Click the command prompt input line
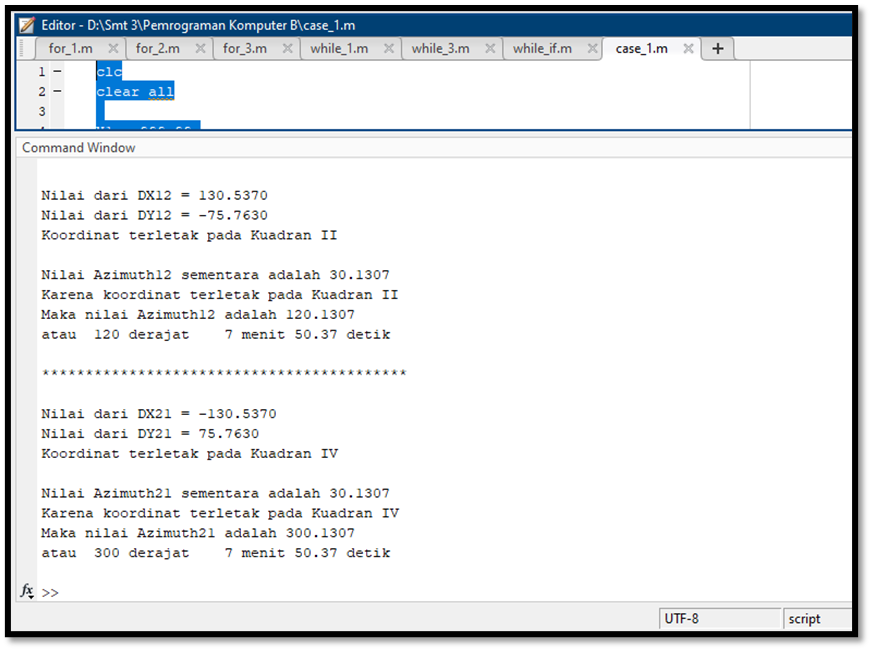This screenshot has width=871, height=650. pyautogui.click(x=444, y=592)
